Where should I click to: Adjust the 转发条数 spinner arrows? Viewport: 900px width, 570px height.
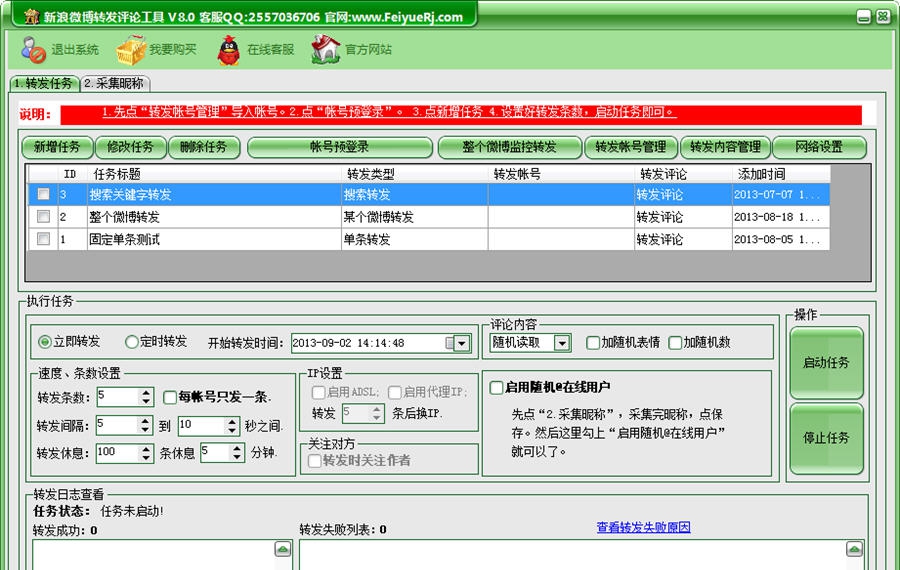(146, 397)
